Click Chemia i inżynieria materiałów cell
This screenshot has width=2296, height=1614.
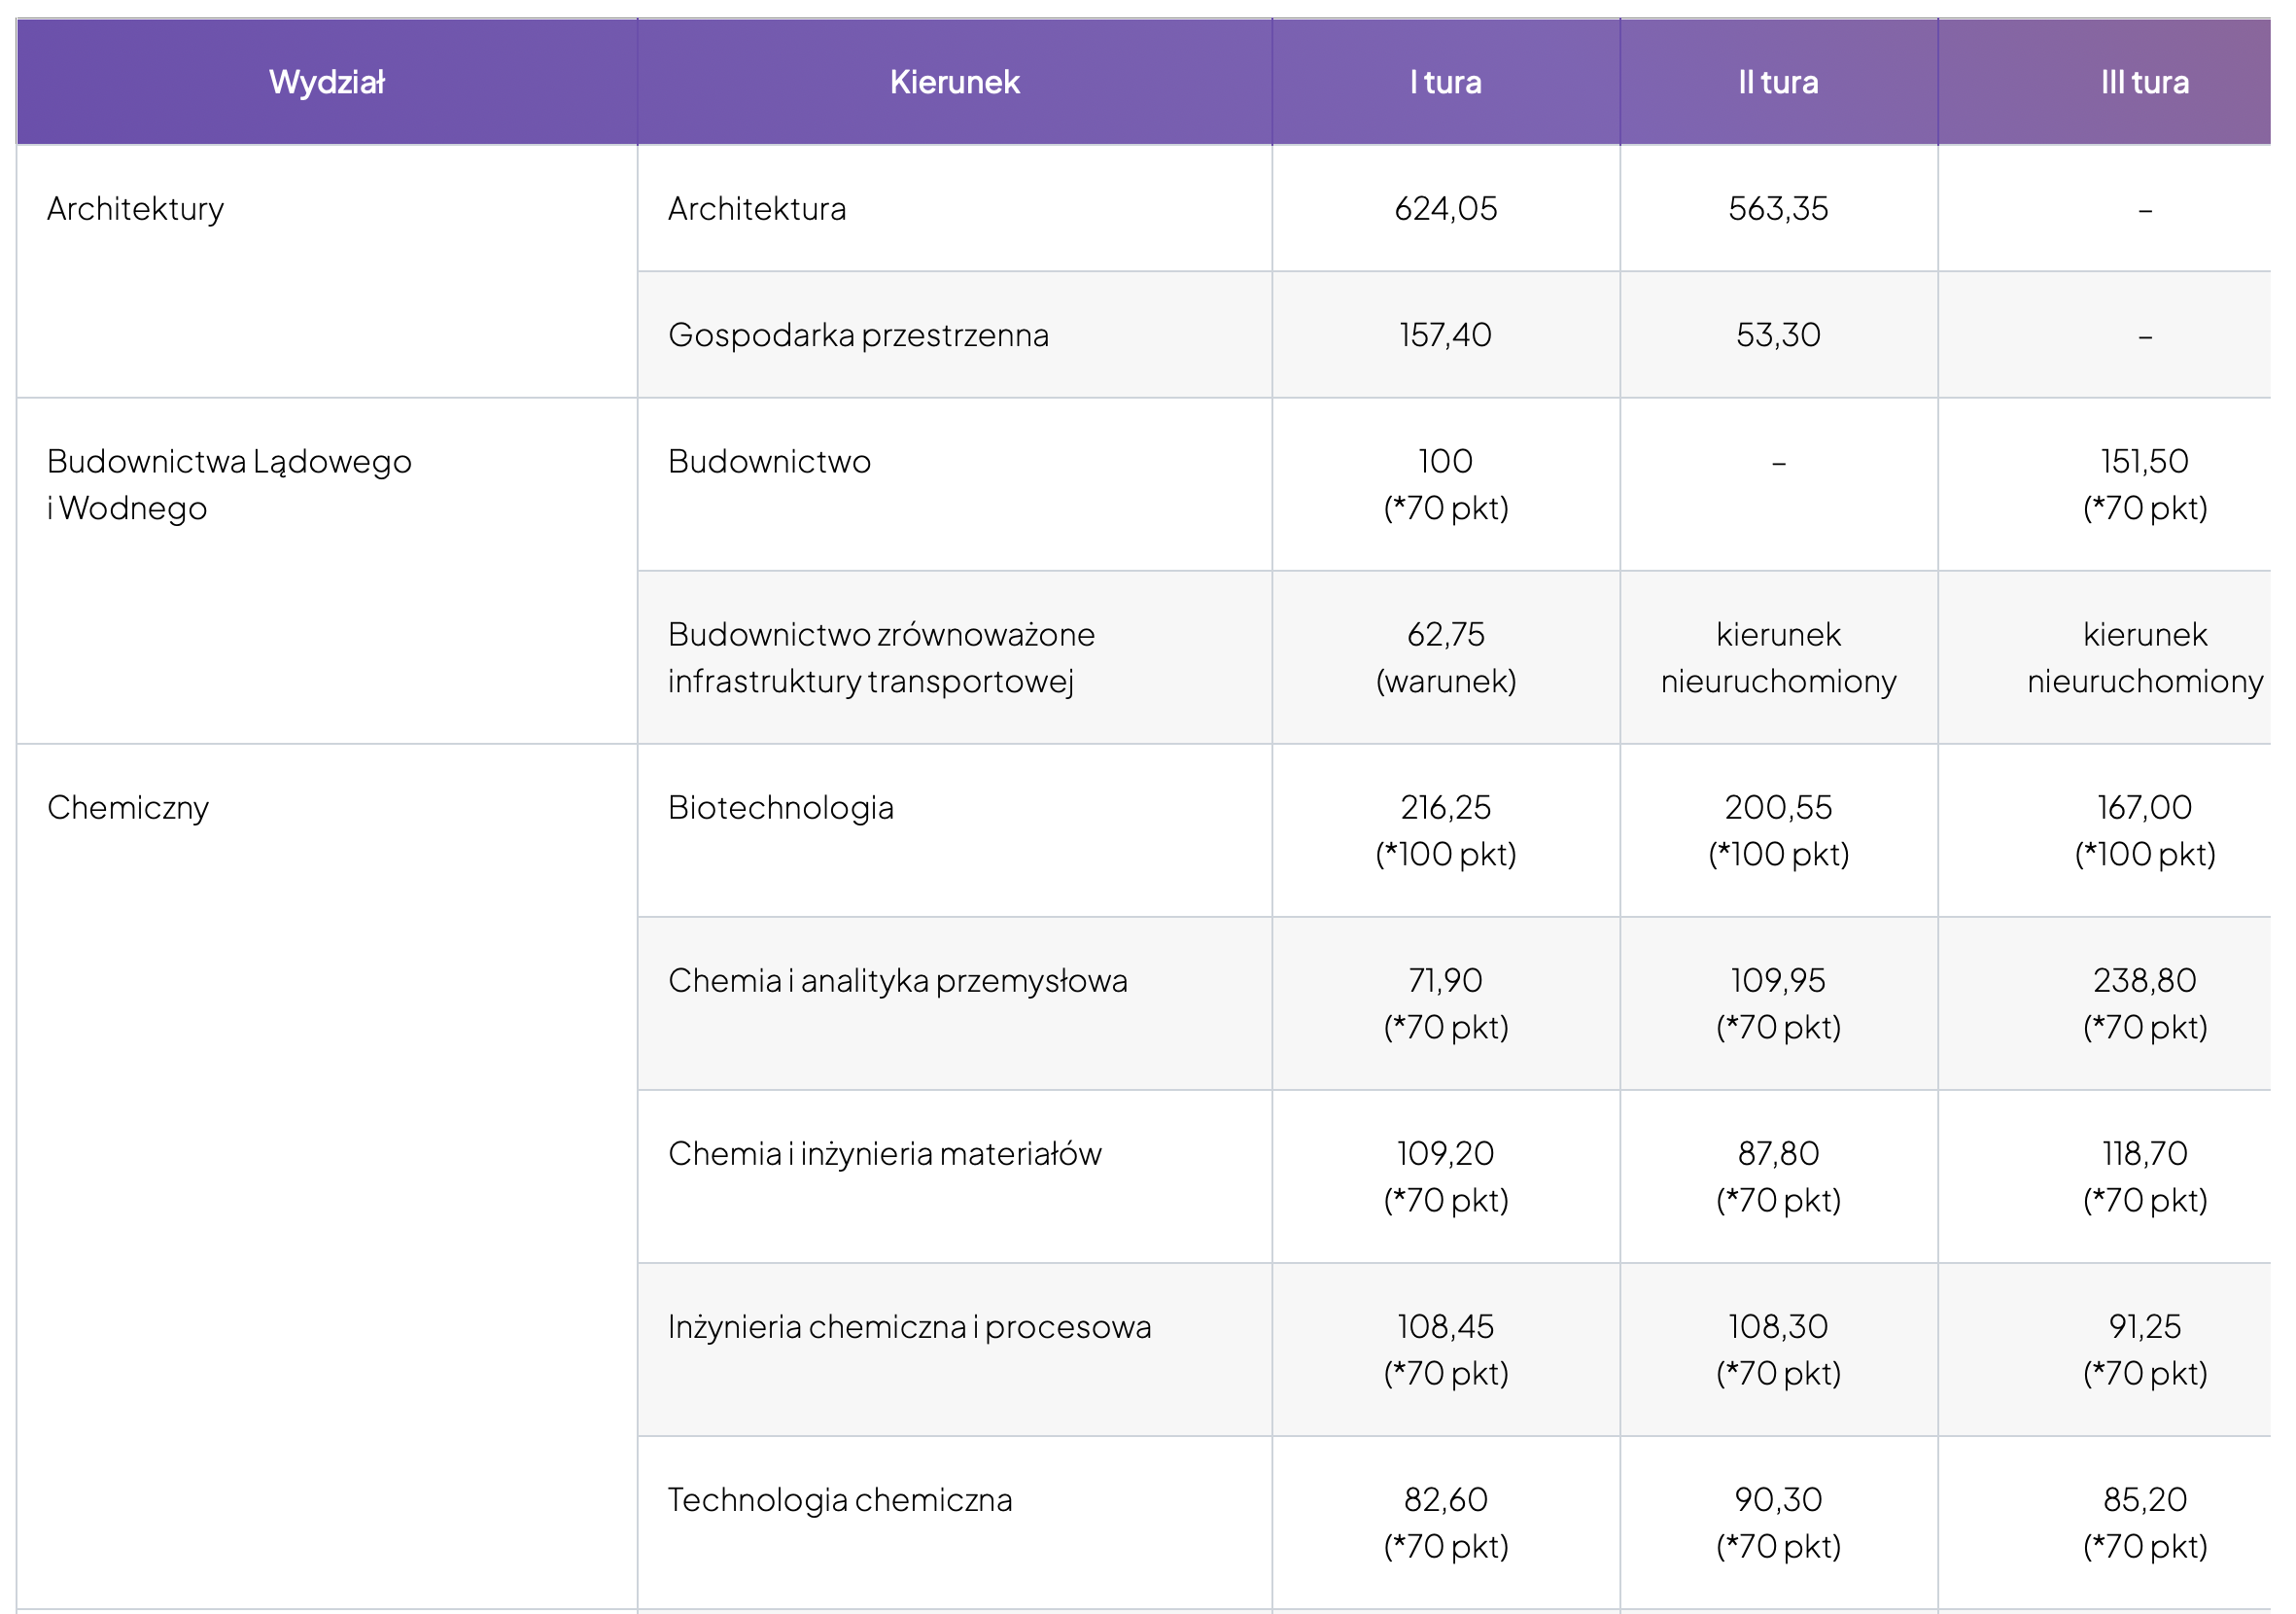(884, 1154)
